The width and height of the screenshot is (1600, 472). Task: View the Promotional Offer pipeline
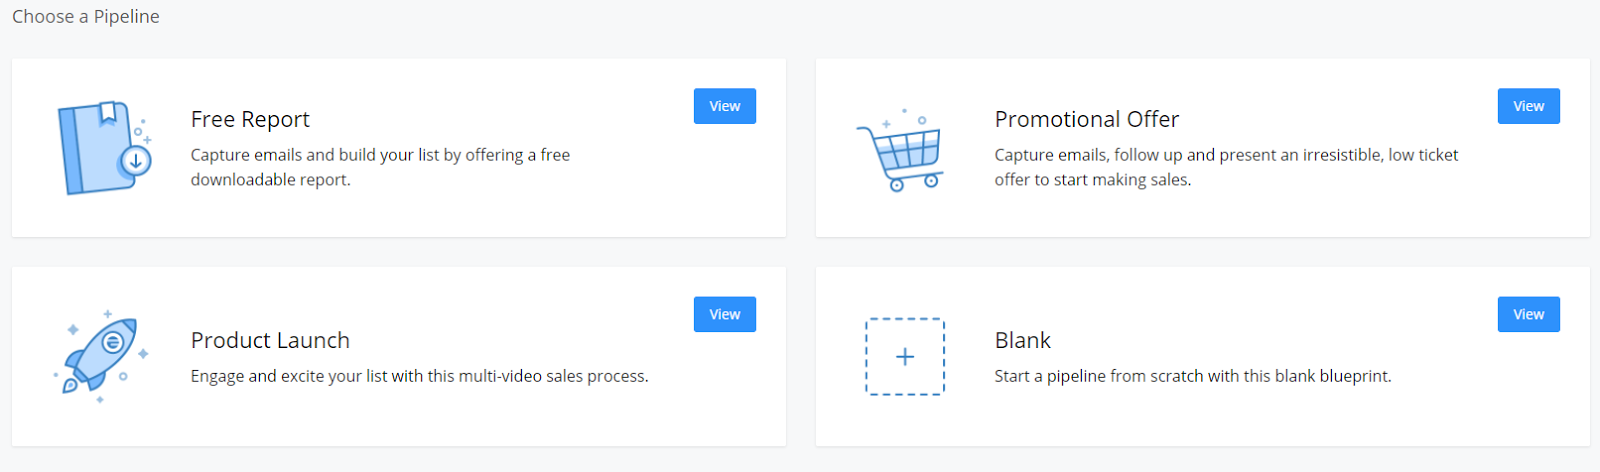tap(1528, 106)
